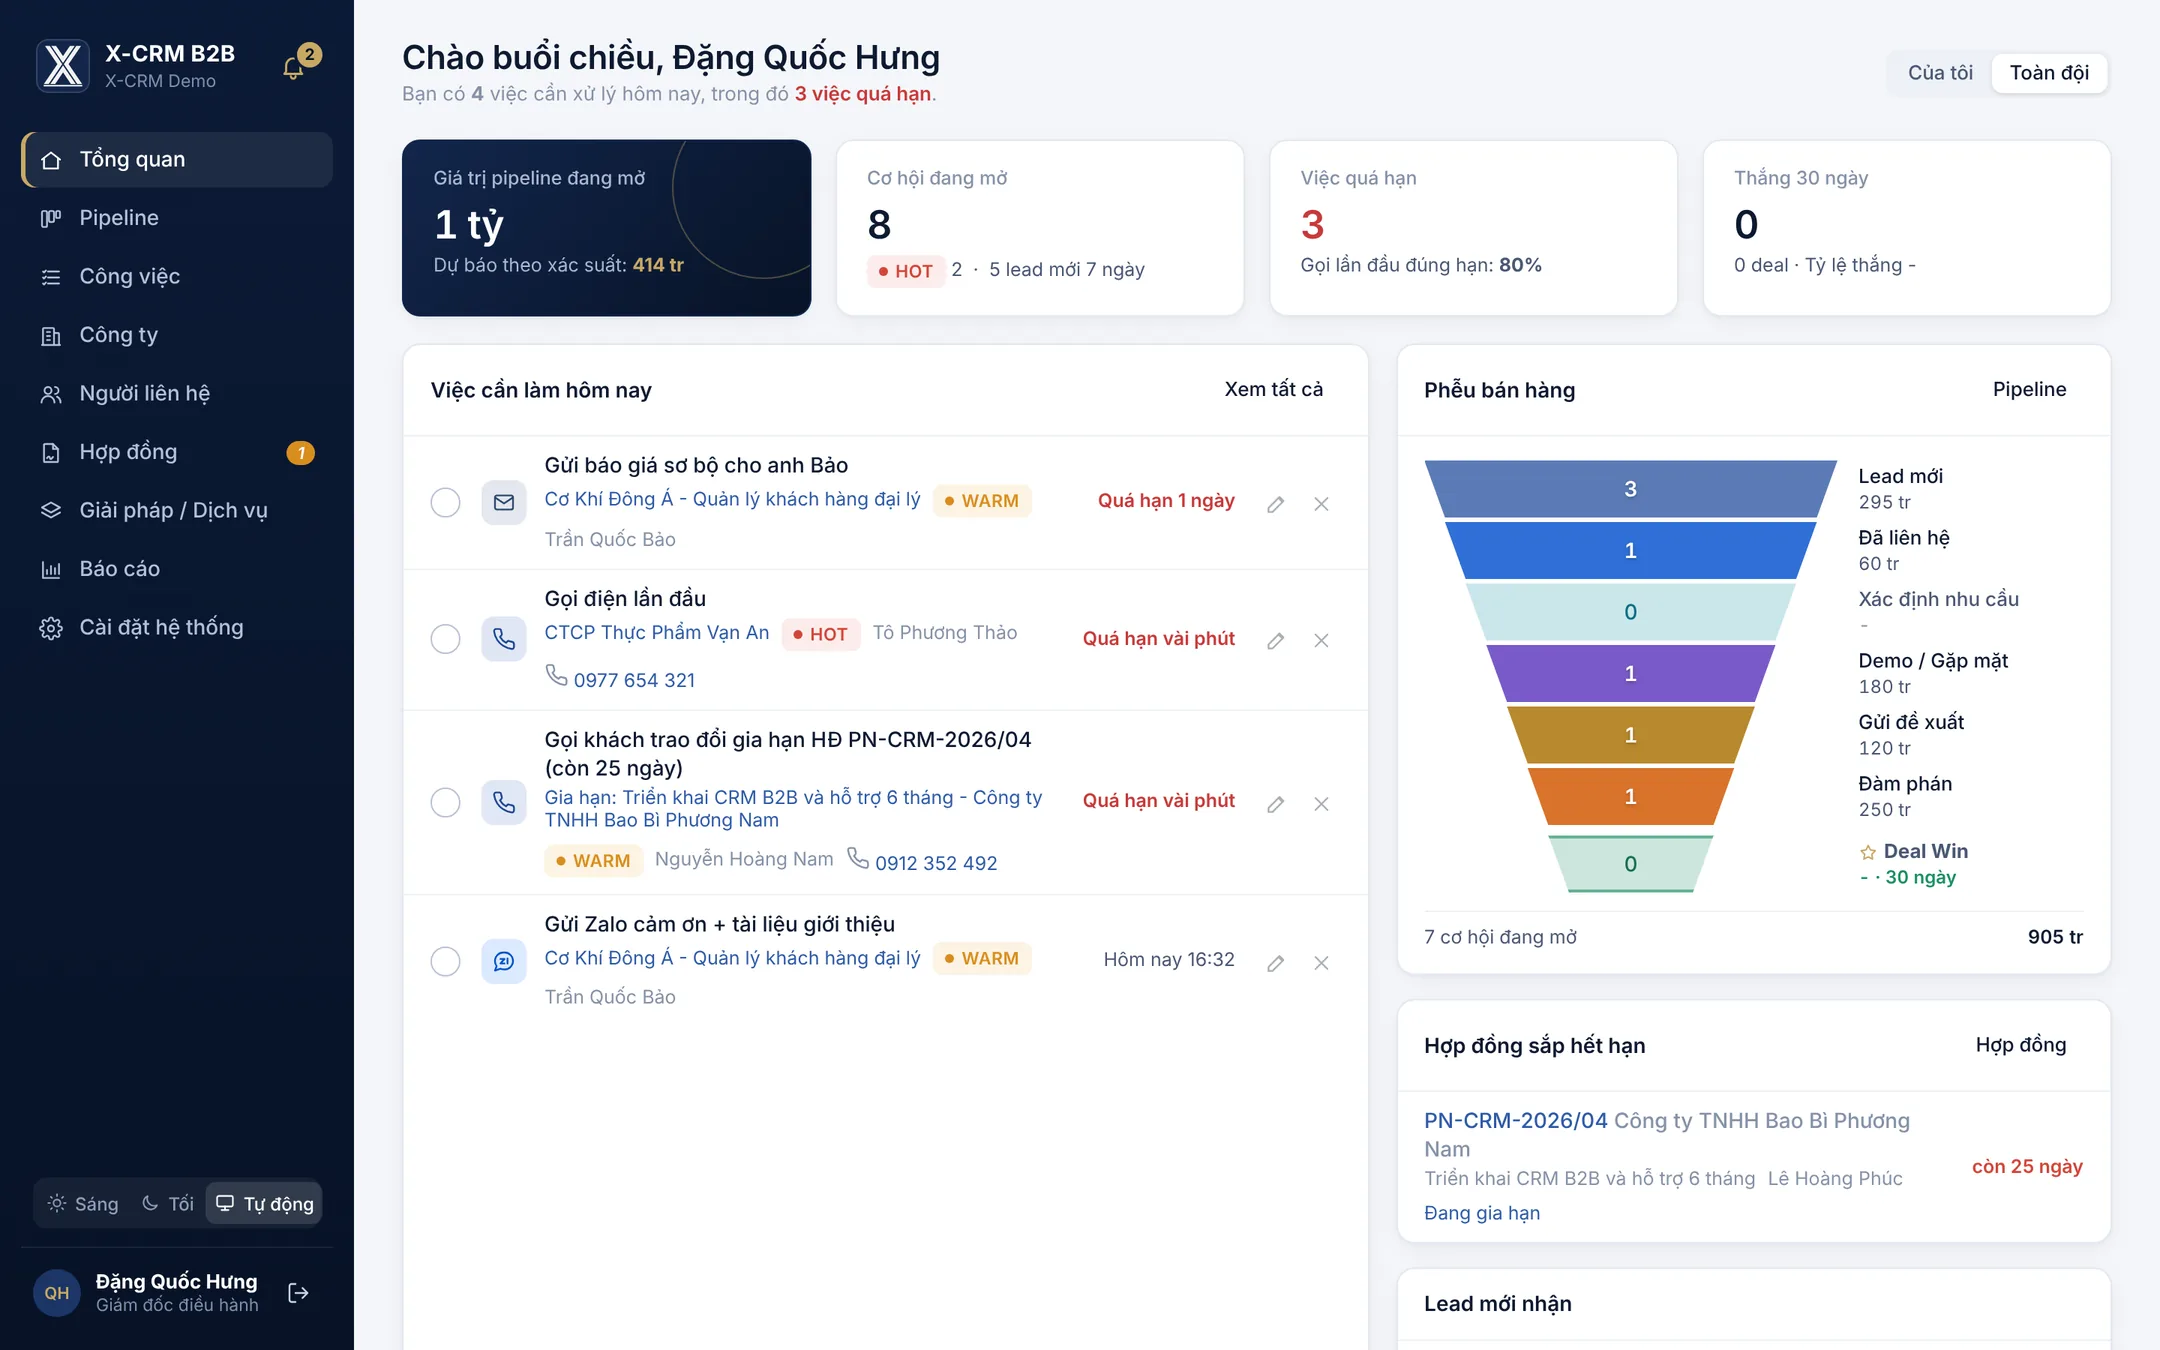Open the Pipeline link in Phễu bán hàng
Viewport: 2160px width, 1350px height.
(2029, 389)
